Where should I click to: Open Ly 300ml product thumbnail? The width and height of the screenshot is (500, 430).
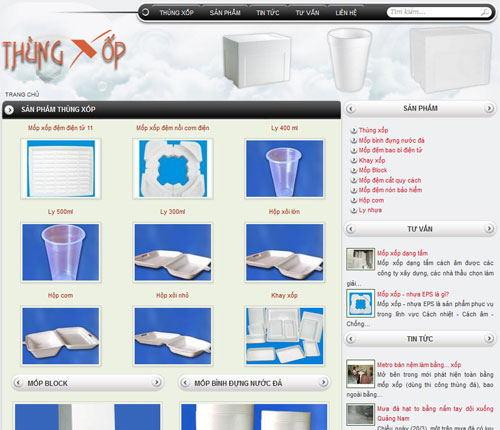pos(173,252)
